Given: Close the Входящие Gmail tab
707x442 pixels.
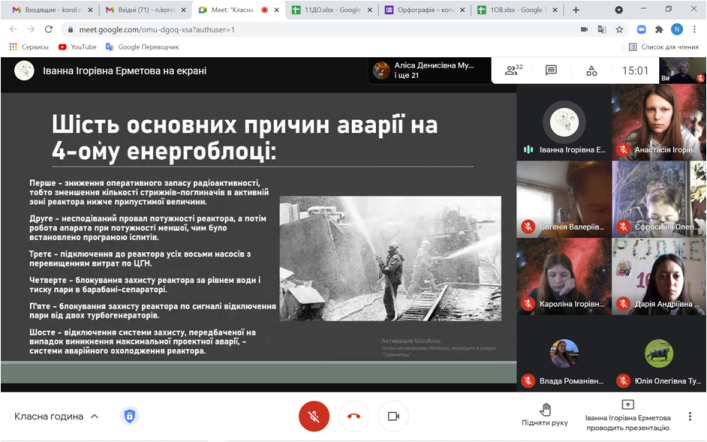Looking at the screenshot, I should (x=90, y=10).
